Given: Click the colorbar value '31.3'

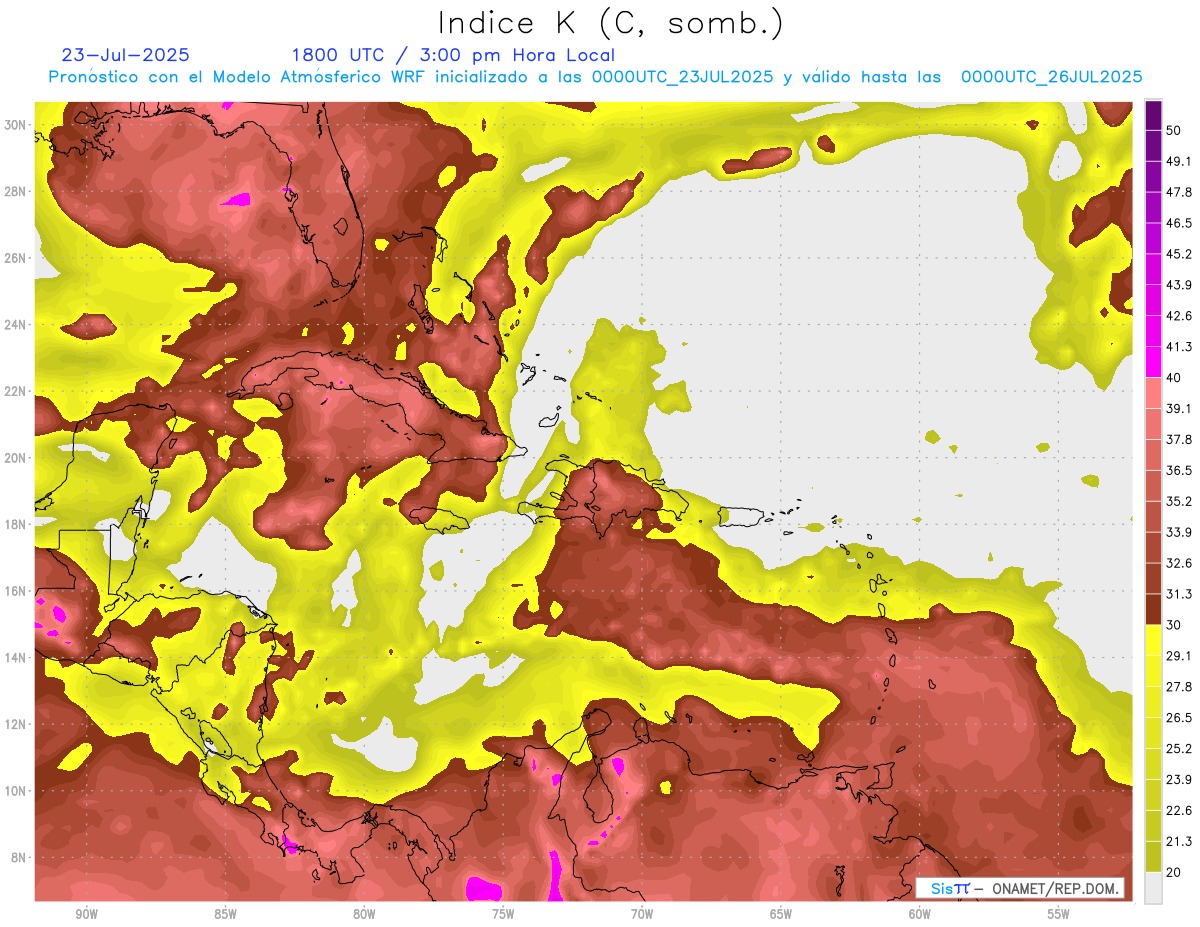Looking at the screenshot, I should [x=1179, y=594].
